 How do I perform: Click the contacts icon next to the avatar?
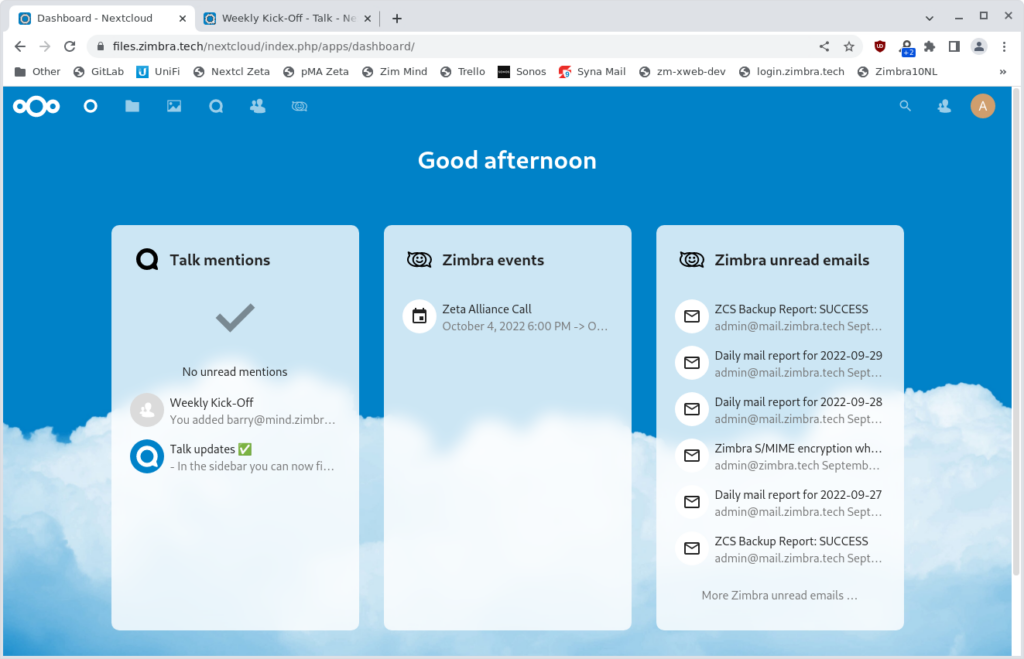click(x=944, y=106)
